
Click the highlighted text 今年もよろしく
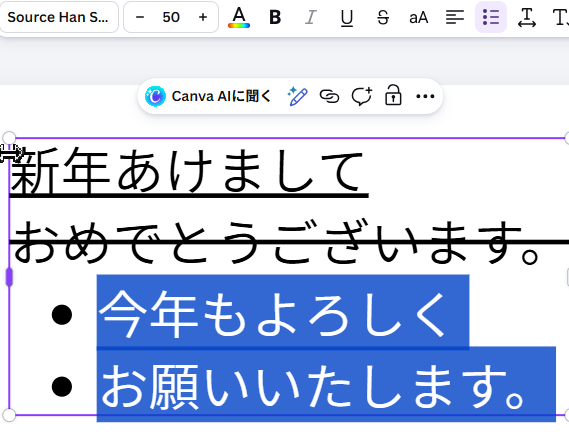coord(272,313)
